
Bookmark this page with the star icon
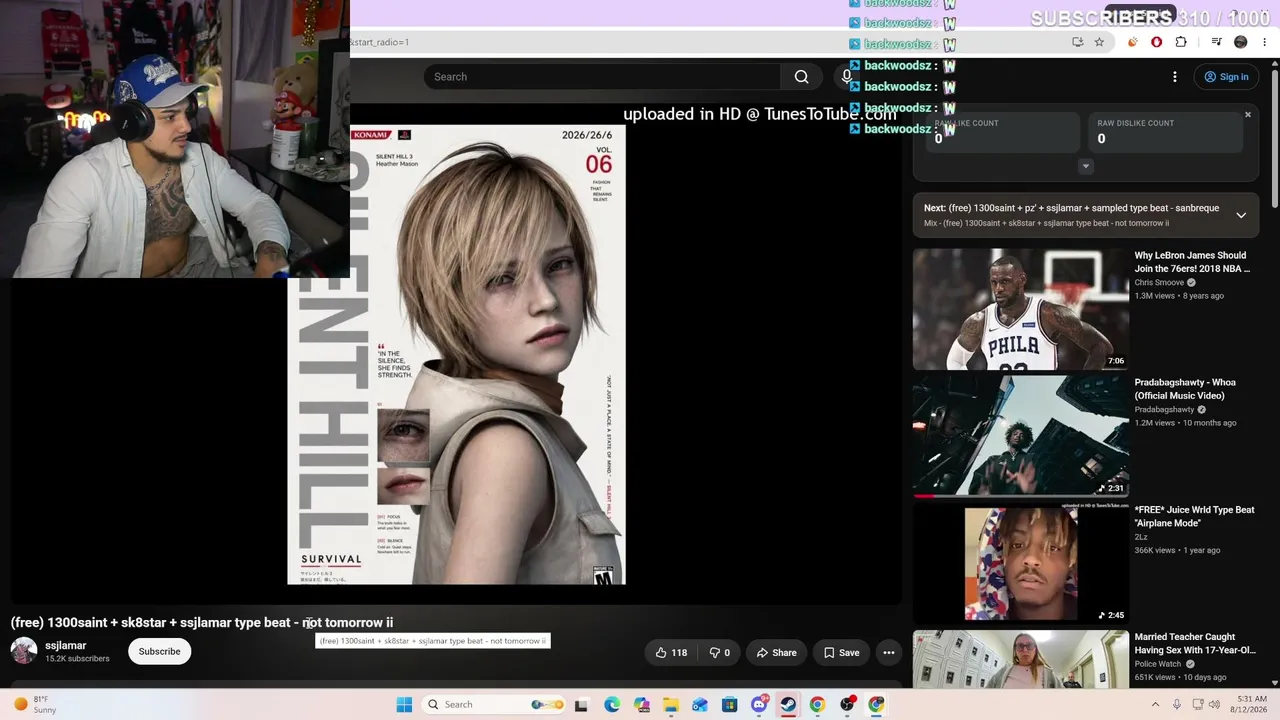[1099, 42]
